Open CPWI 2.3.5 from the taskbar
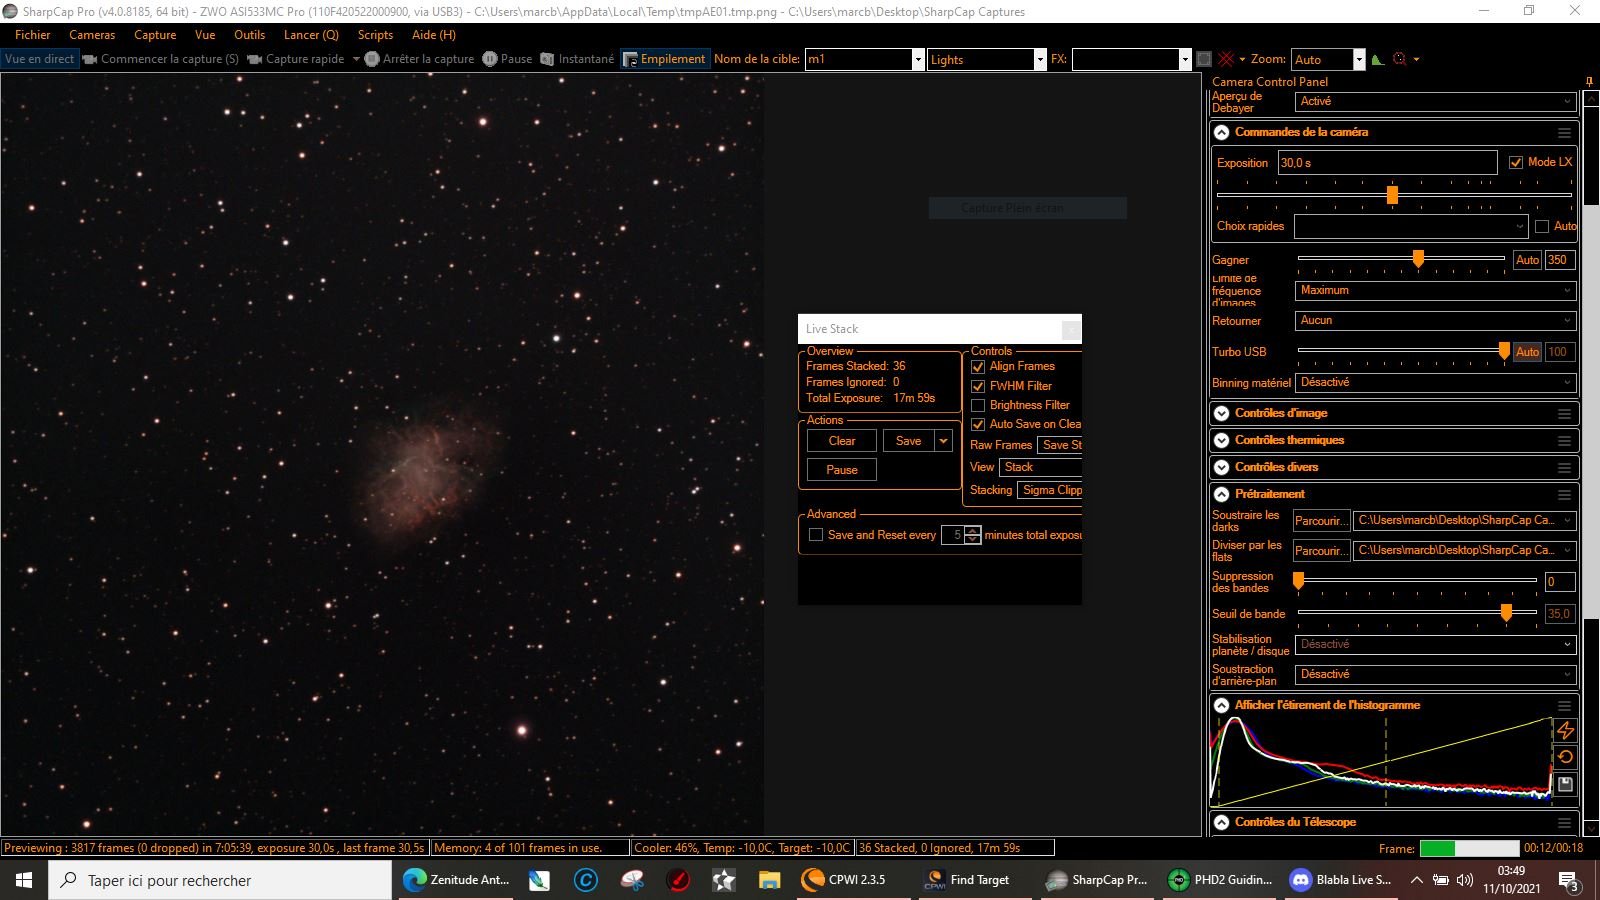This screenshot has height=900, width=1600. coord(843,880)
